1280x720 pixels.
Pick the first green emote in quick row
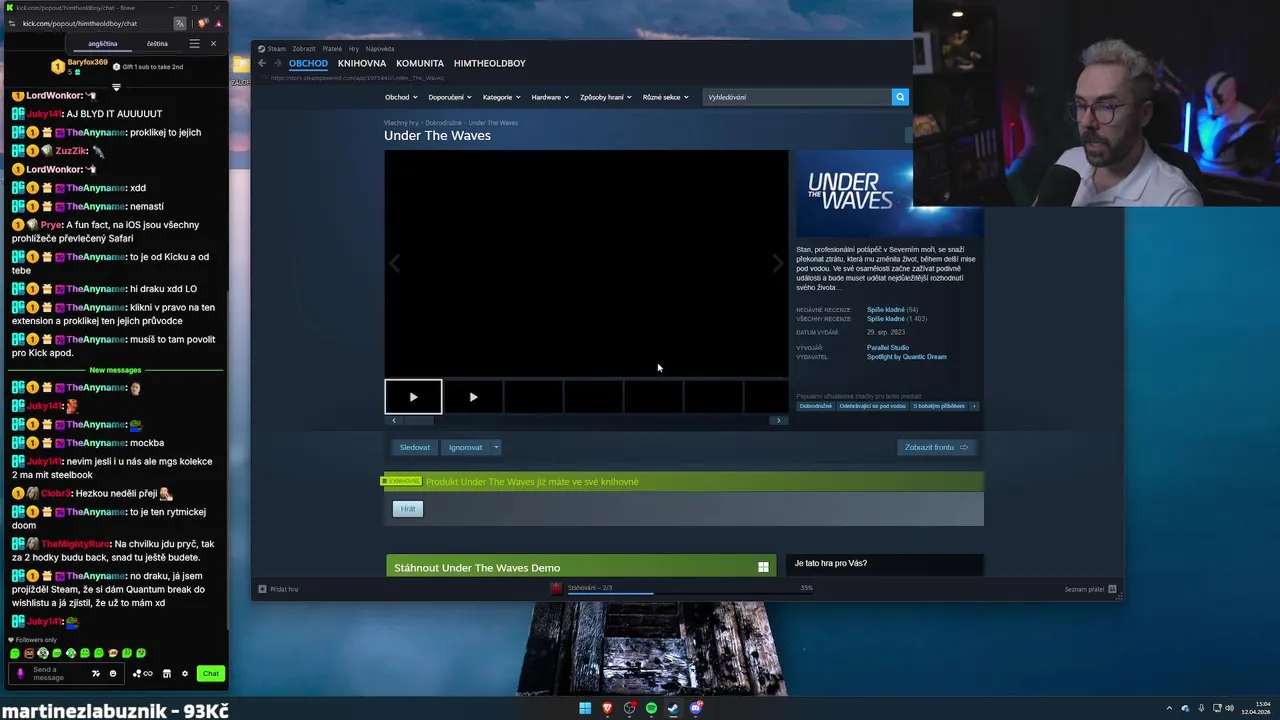[x=15, y=653]
